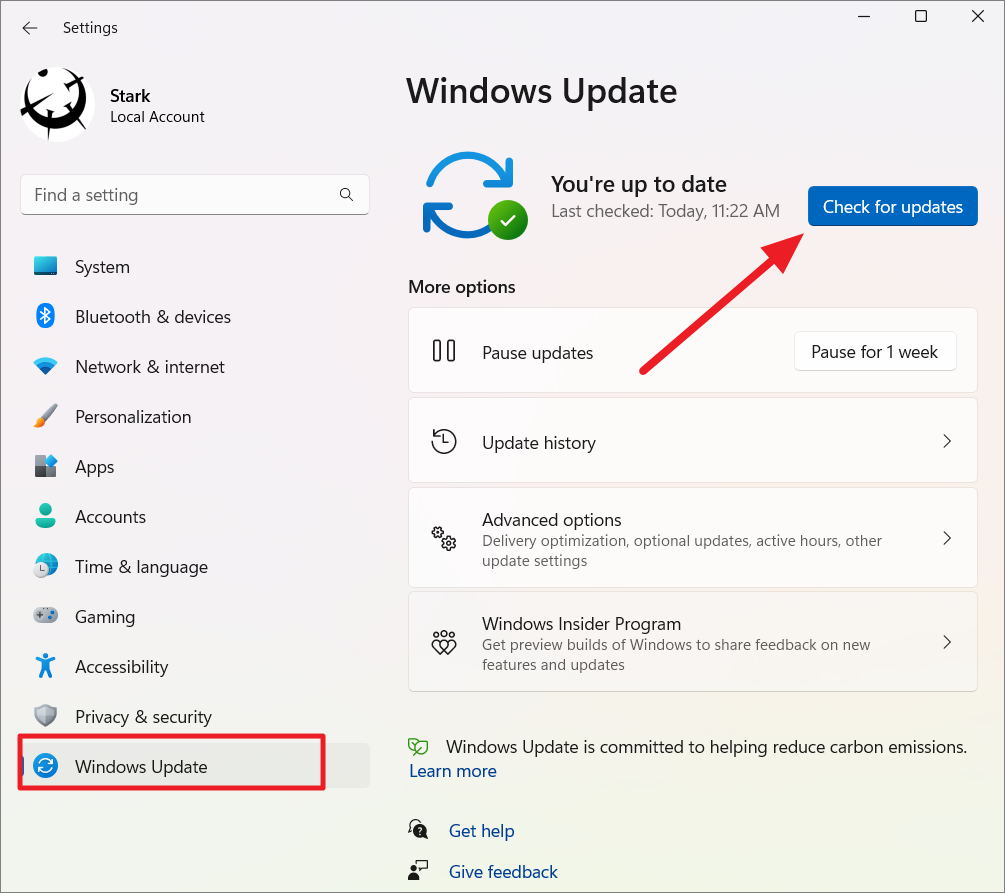The height and width of the screenshot is (893, 1005).
Task: Click the Network & internet wifi icon
Action: click(x=46, y=366)
